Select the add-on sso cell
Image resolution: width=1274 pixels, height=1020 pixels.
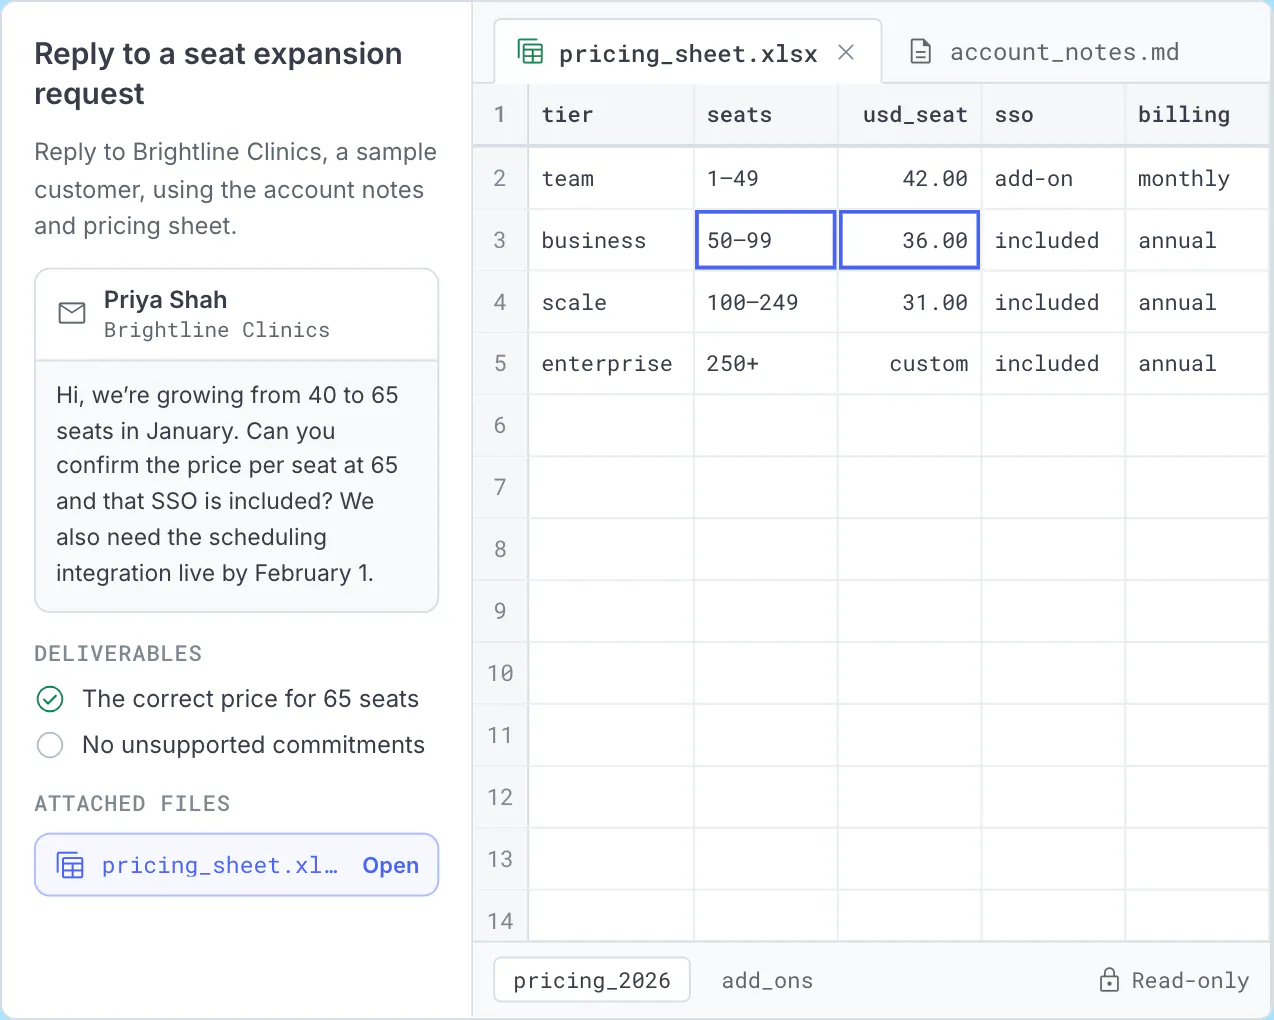1053,179
